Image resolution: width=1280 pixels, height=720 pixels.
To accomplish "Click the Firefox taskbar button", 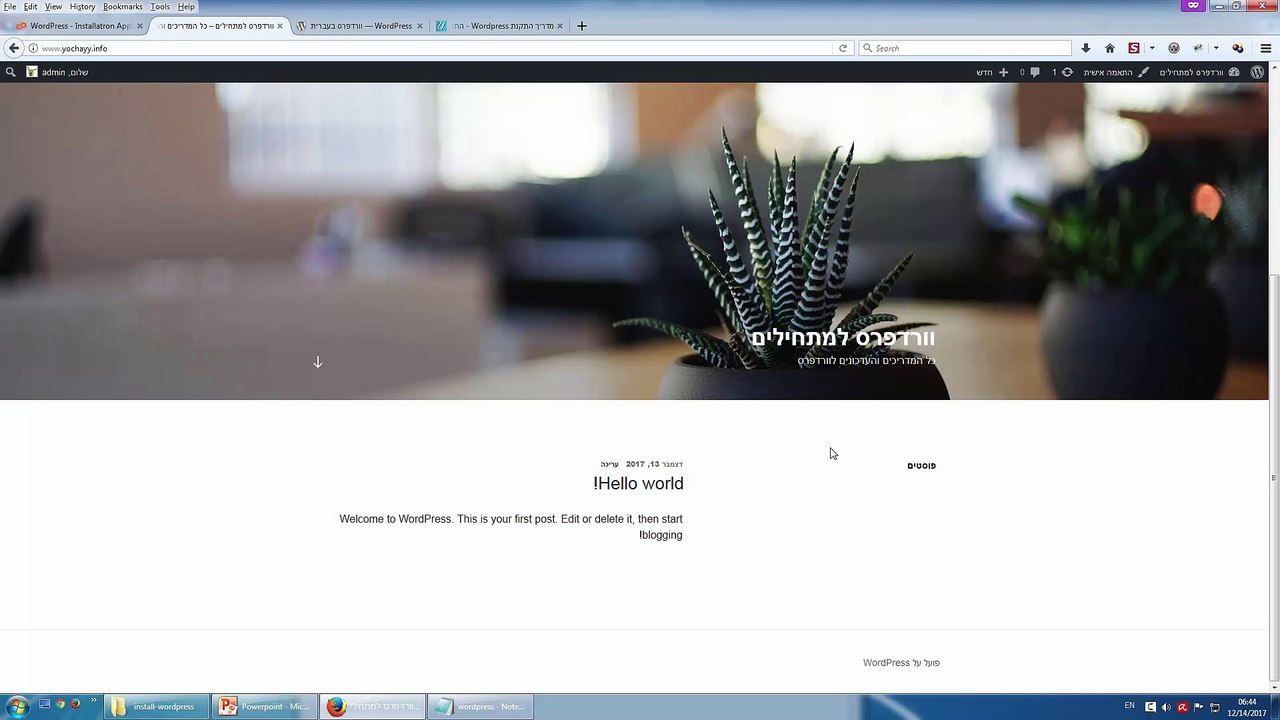I will click(x=373, y=707).
